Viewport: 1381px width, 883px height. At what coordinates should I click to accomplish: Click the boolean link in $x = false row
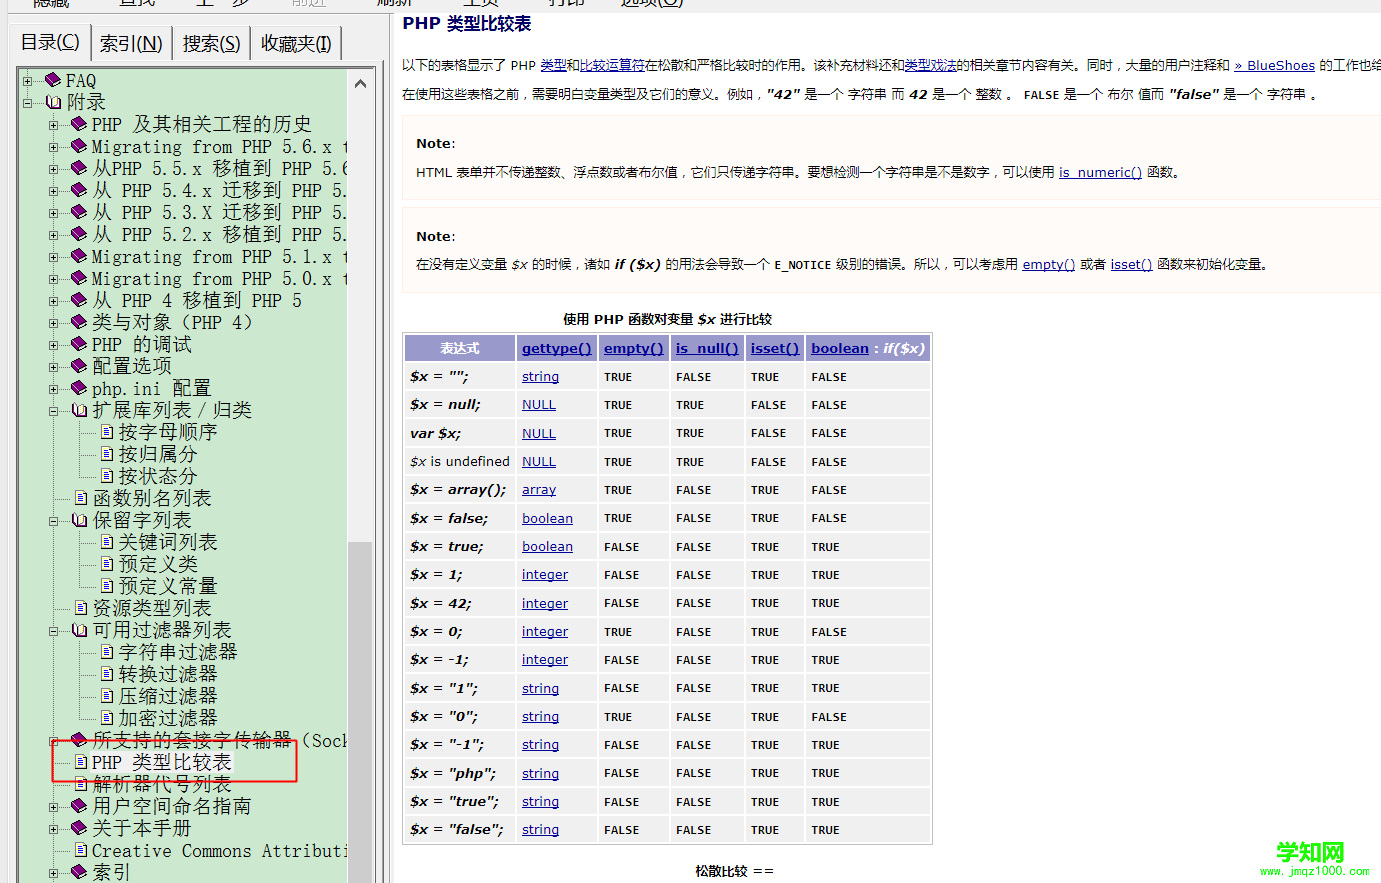(547, 518)
